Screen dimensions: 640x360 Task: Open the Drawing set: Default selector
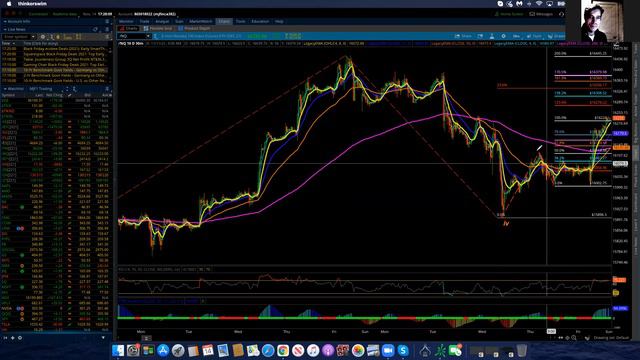(611, 338)
